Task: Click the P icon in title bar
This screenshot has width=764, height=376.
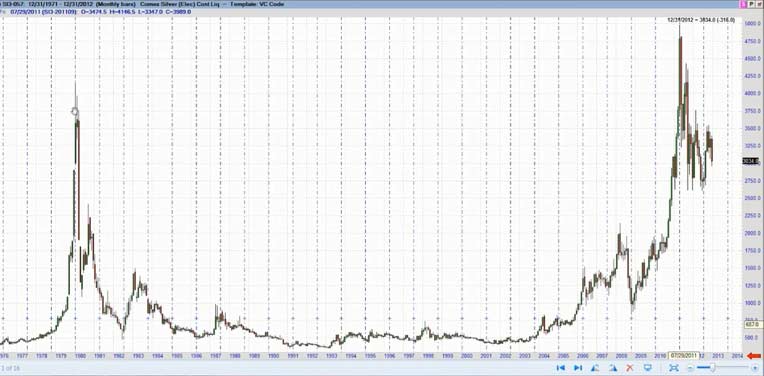Action: pos(751,4)
